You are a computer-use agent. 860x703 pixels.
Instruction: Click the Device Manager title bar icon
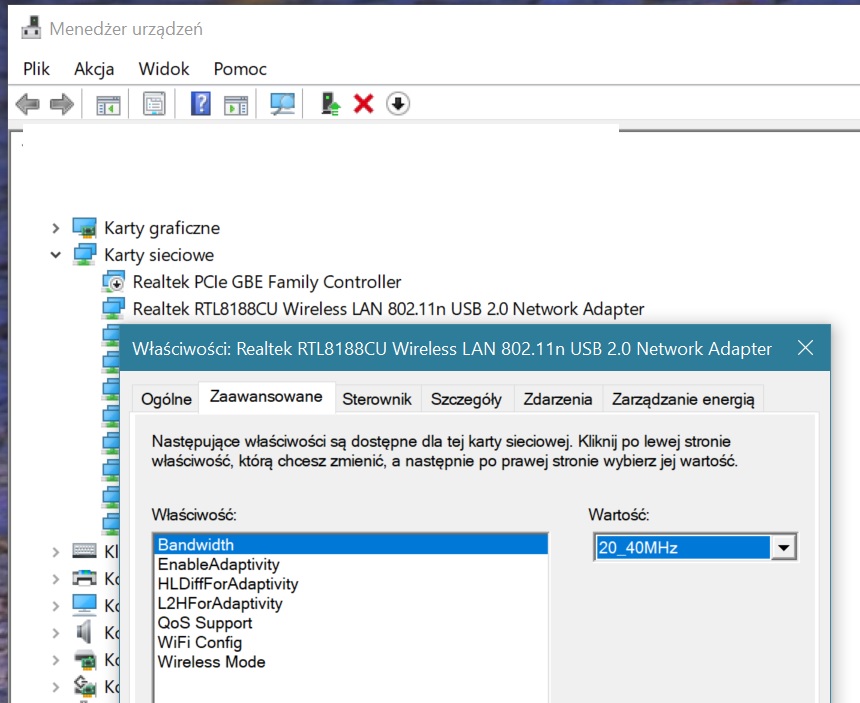coord(31,28)
